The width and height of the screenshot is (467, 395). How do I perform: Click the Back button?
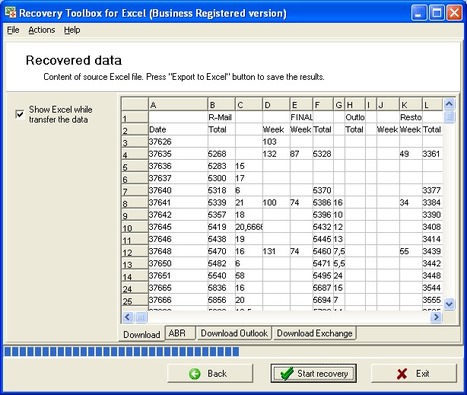tap(210, 373)
